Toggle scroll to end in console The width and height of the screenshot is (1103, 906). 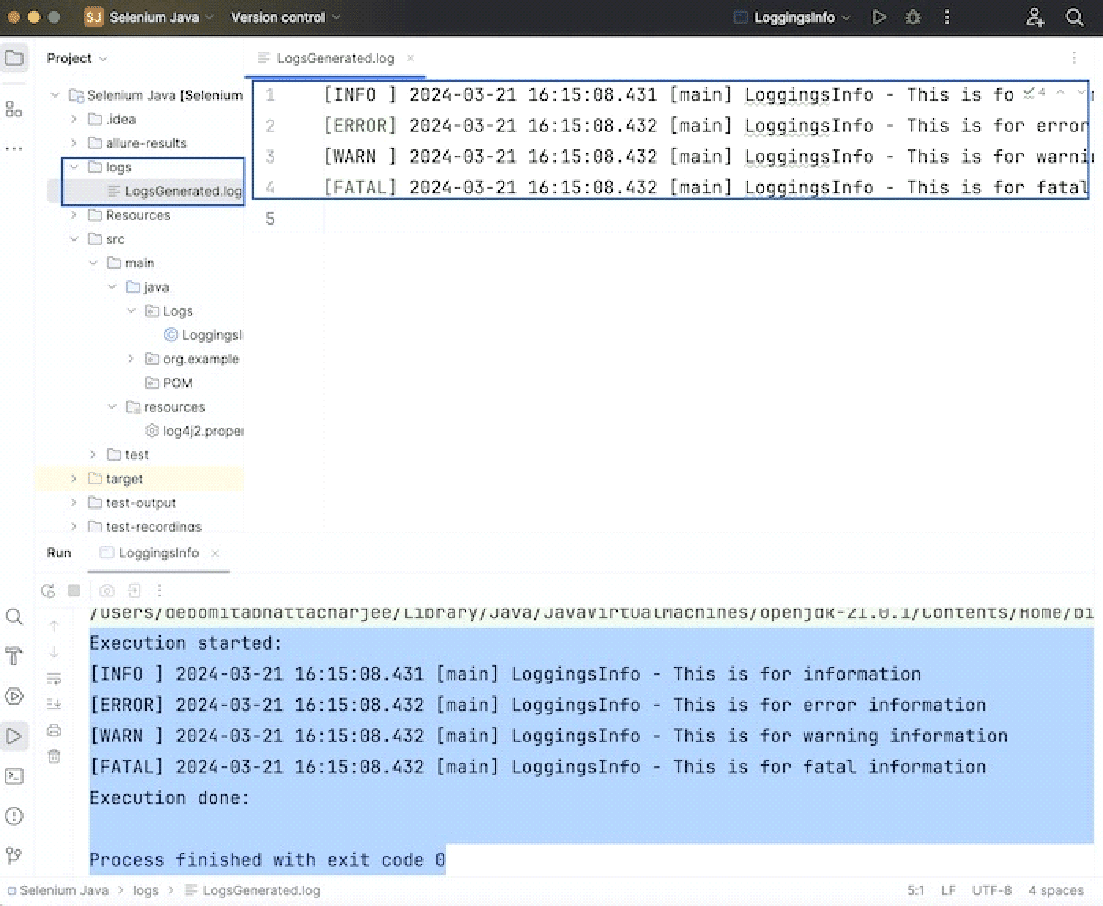(54, 704)
